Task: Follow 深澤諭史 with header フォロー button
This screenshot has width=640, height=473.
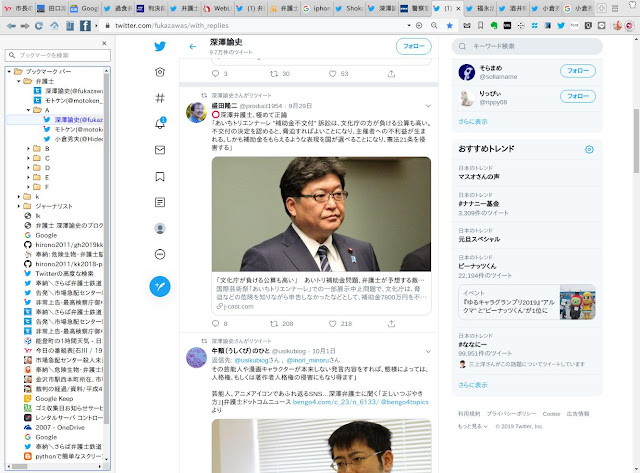Action: pos(413,47)
